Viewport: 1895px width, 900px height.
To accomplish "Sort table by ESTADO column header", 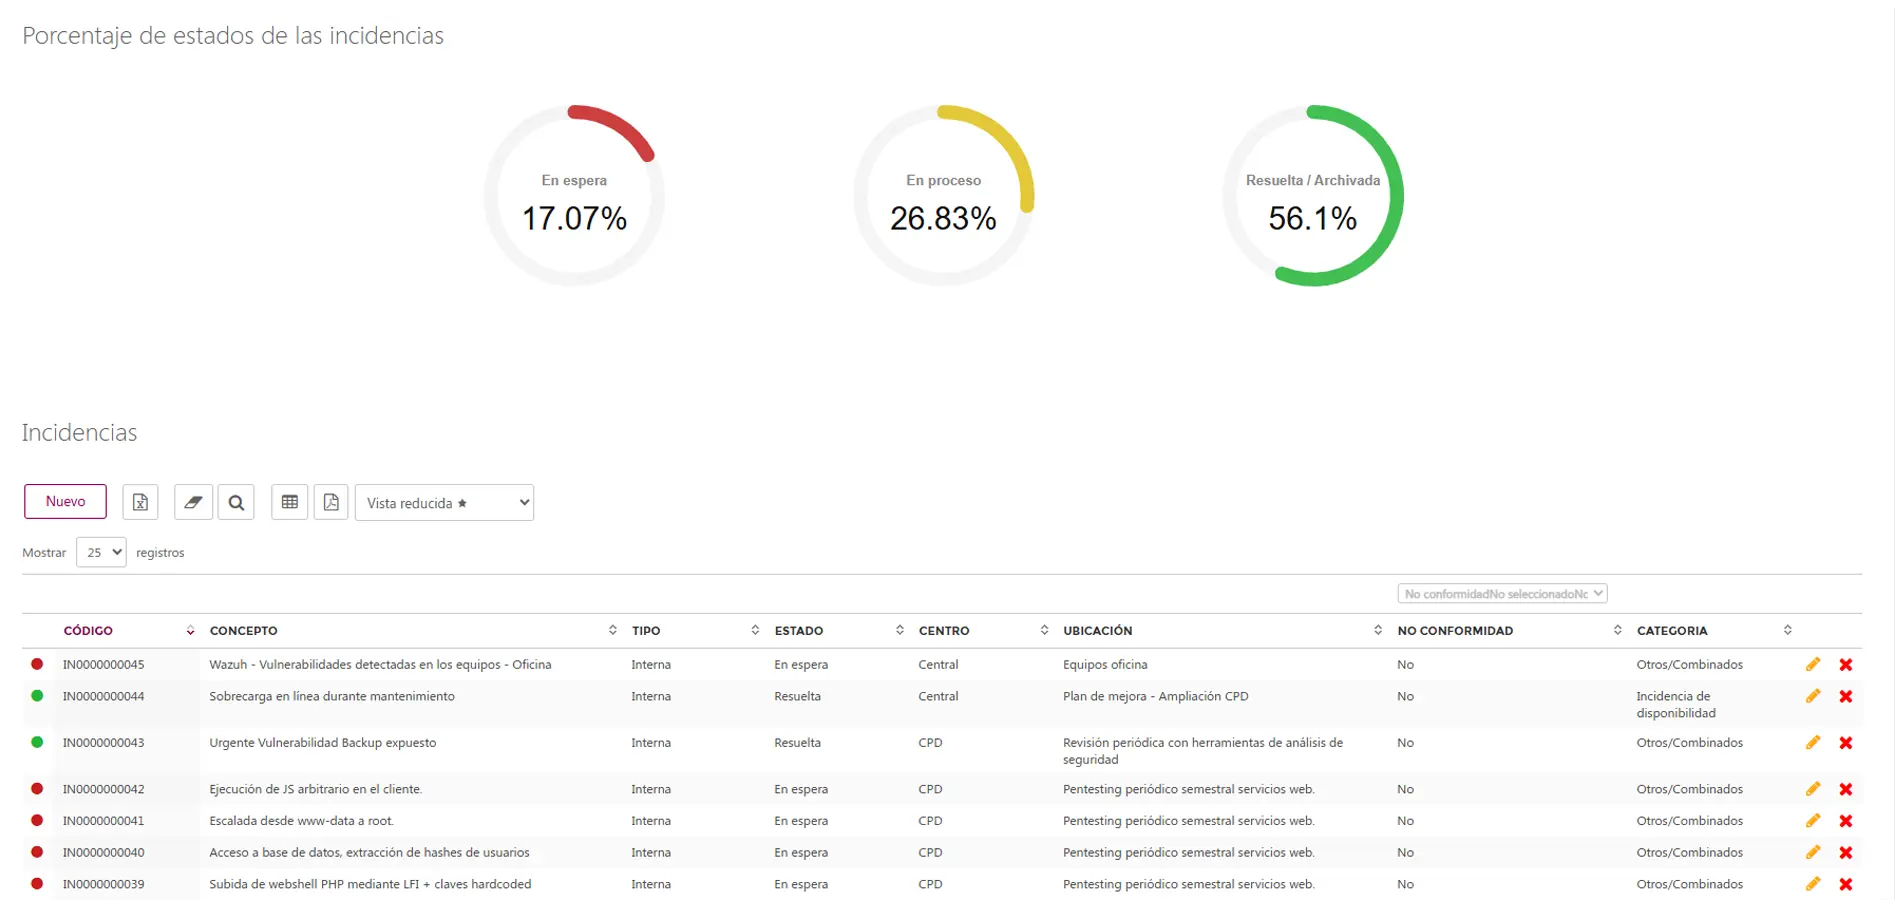I will 798,631.
